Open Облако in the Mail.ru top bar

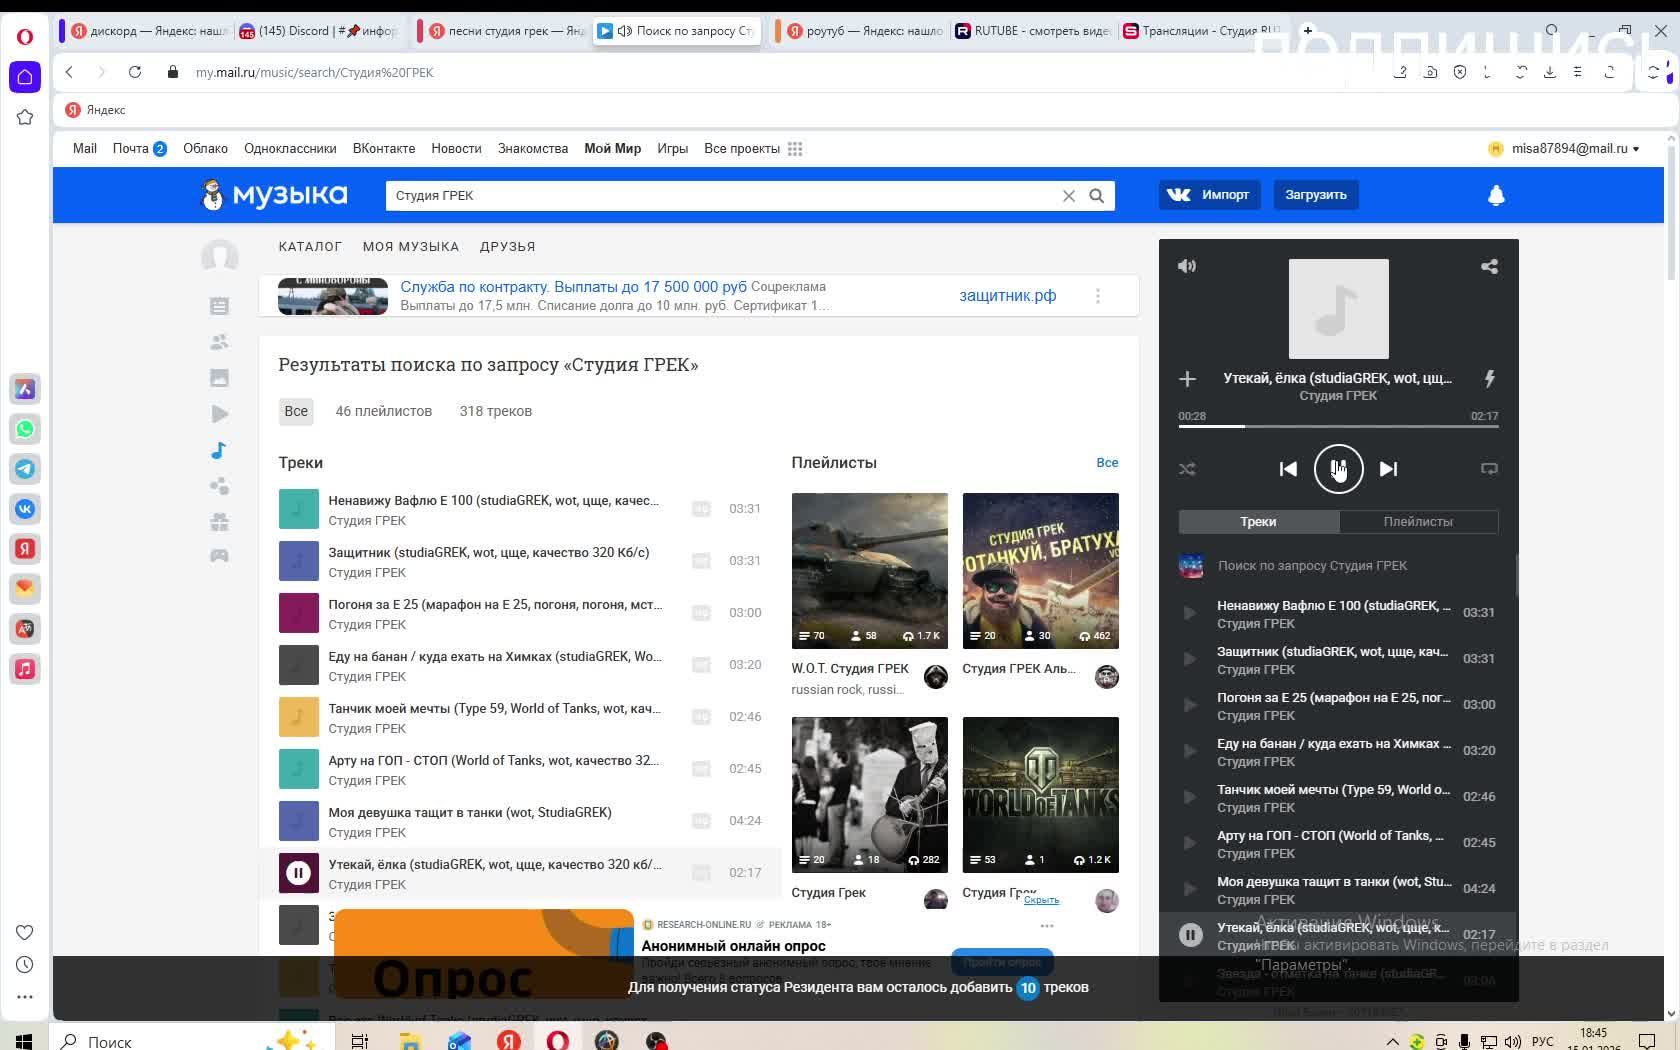tap(205, 149)
